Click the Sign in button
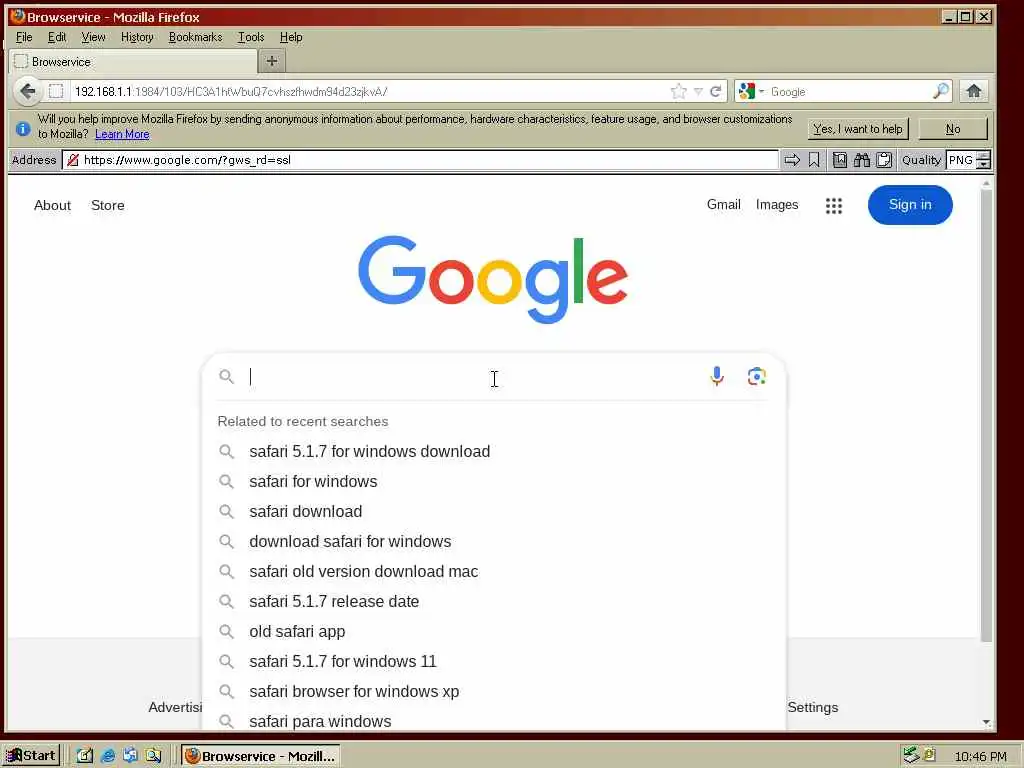 pyautogui.click(x=910, y=204)
